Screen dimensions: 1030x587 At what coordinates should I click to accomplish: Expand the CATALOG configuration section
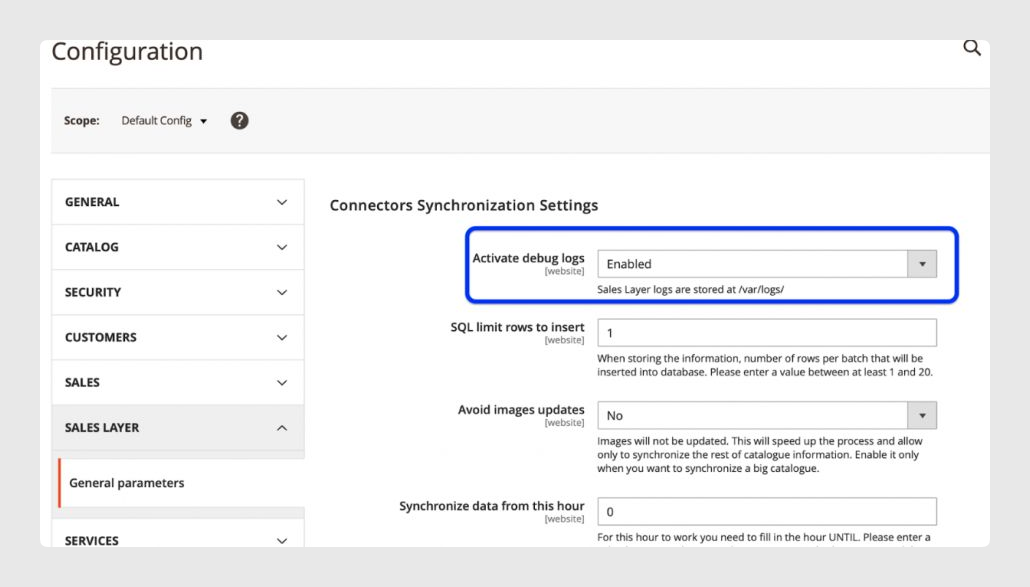coord(178,248)
